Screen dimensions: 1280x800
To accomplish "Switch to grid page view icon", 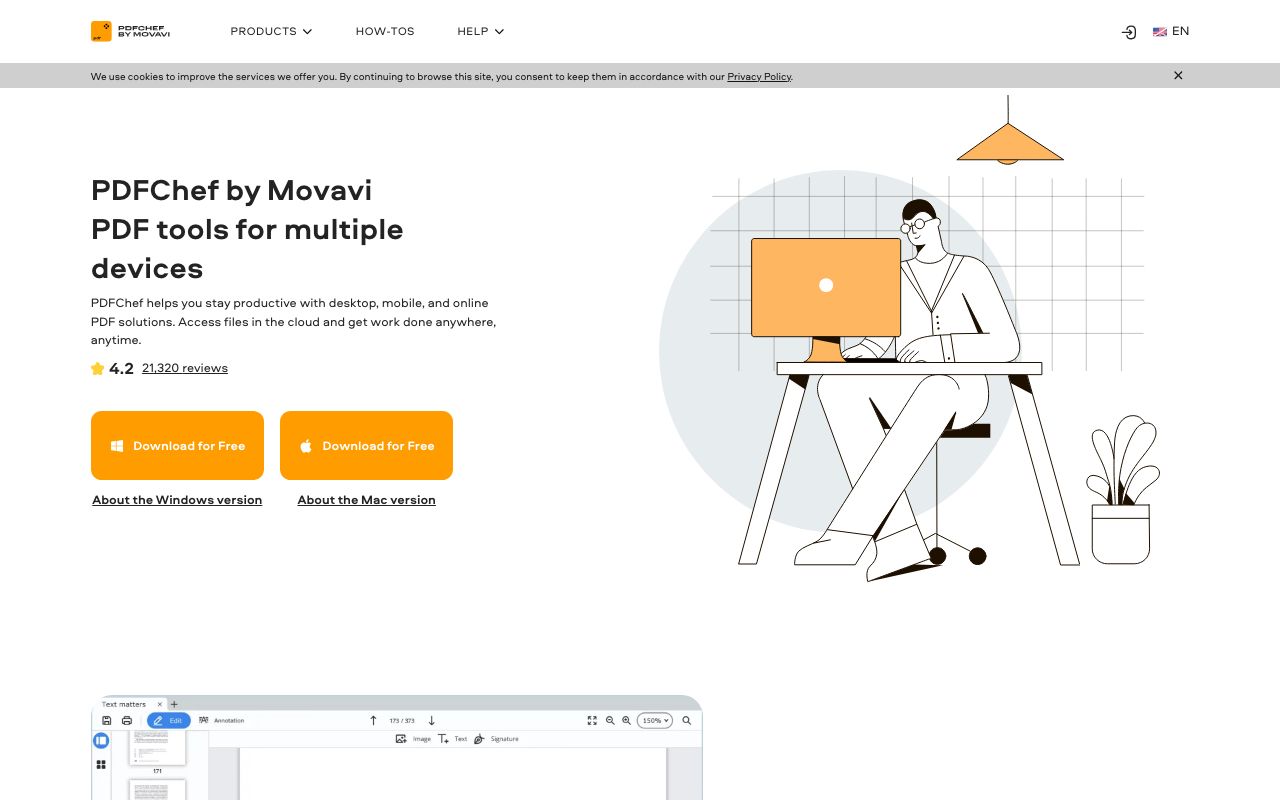I will [x=101, y=765].
